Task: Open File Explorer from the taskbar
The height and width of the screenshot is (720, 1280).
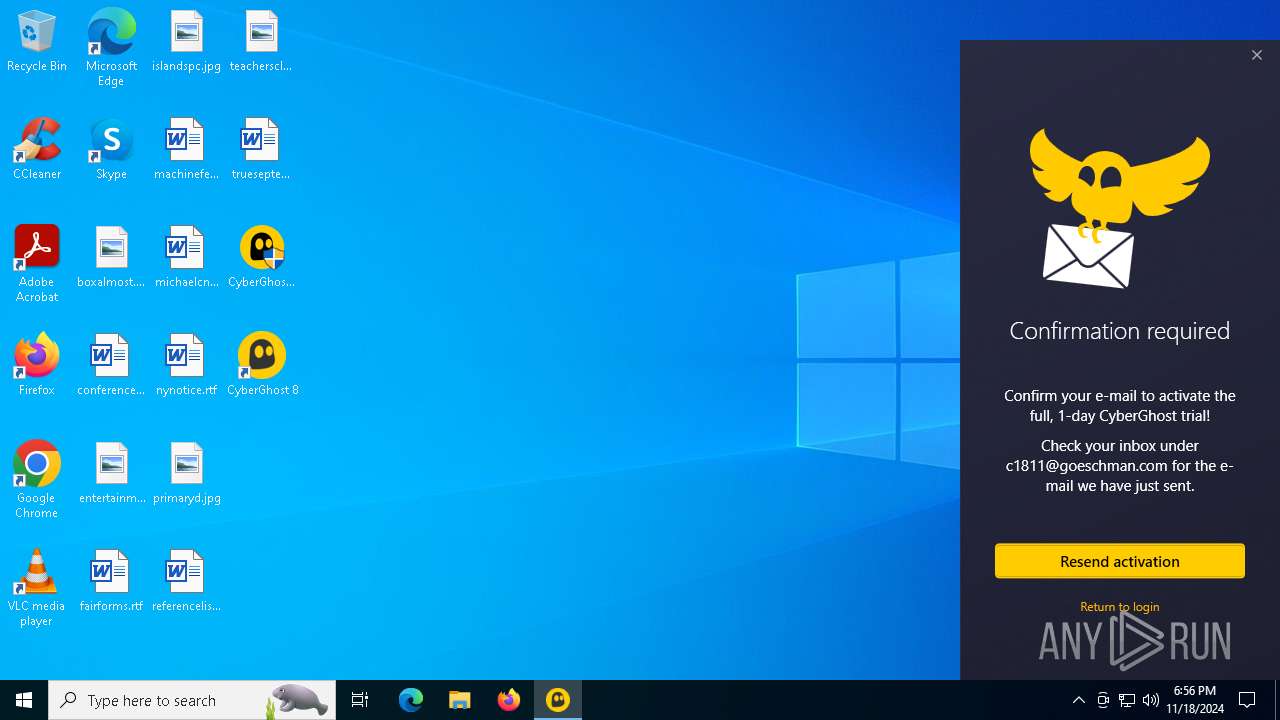Action: pos(460,700)
